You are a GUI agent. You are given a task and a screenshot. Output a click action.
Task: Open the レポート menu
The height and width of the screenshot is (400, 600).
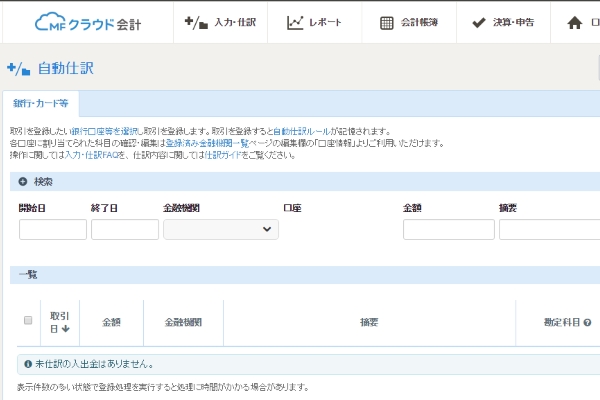pos(314,22)
